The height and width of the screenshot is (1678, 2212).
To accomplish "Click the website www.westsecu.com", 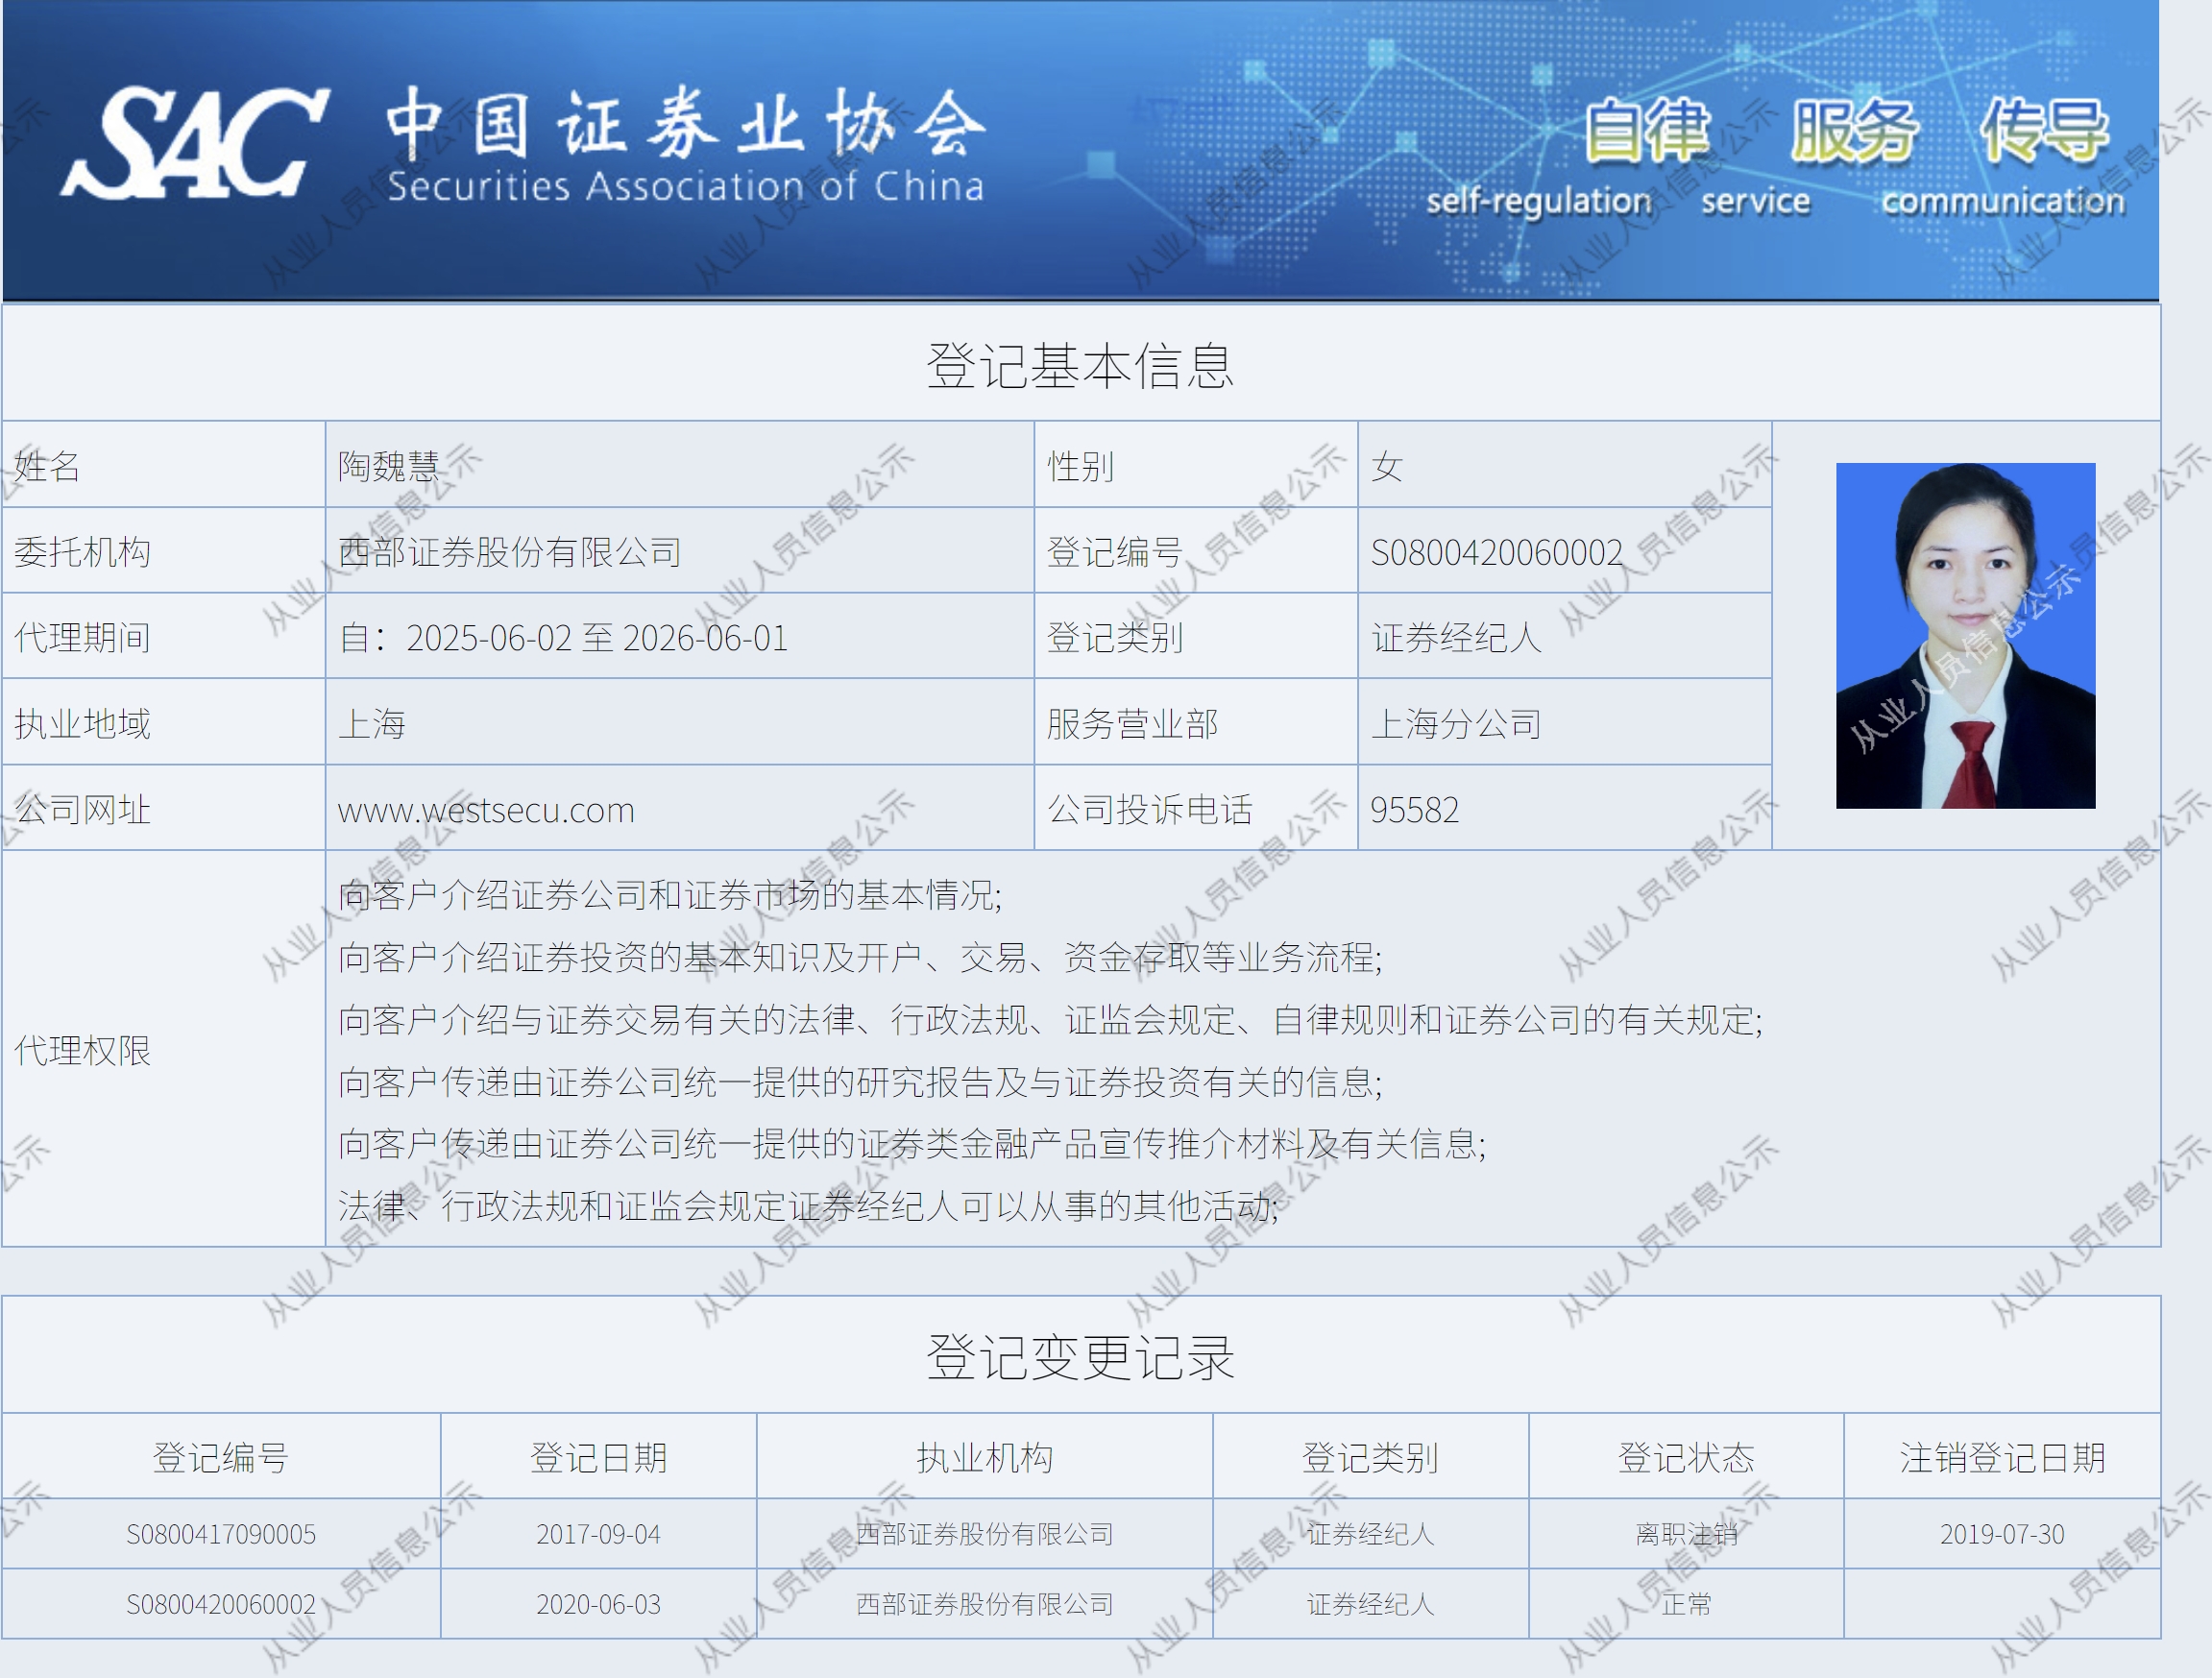I will coord(486,810).
